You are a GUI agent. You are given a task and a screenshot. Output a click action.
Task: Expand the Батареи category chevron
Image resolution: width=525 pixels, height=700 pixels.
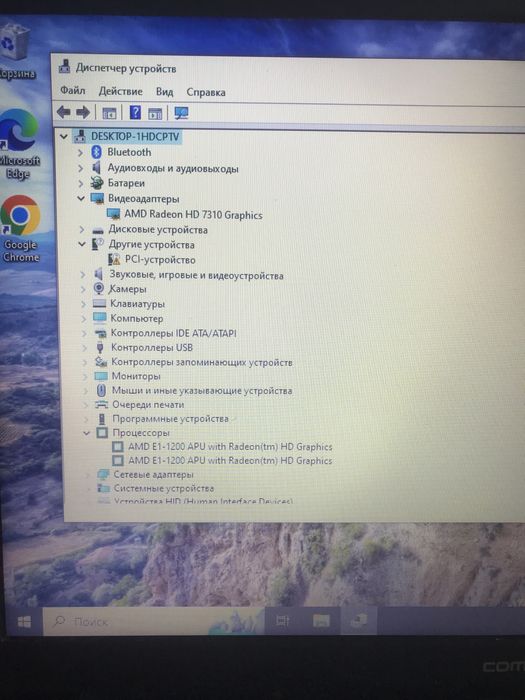pyautogui.click(x=81, y=183)
